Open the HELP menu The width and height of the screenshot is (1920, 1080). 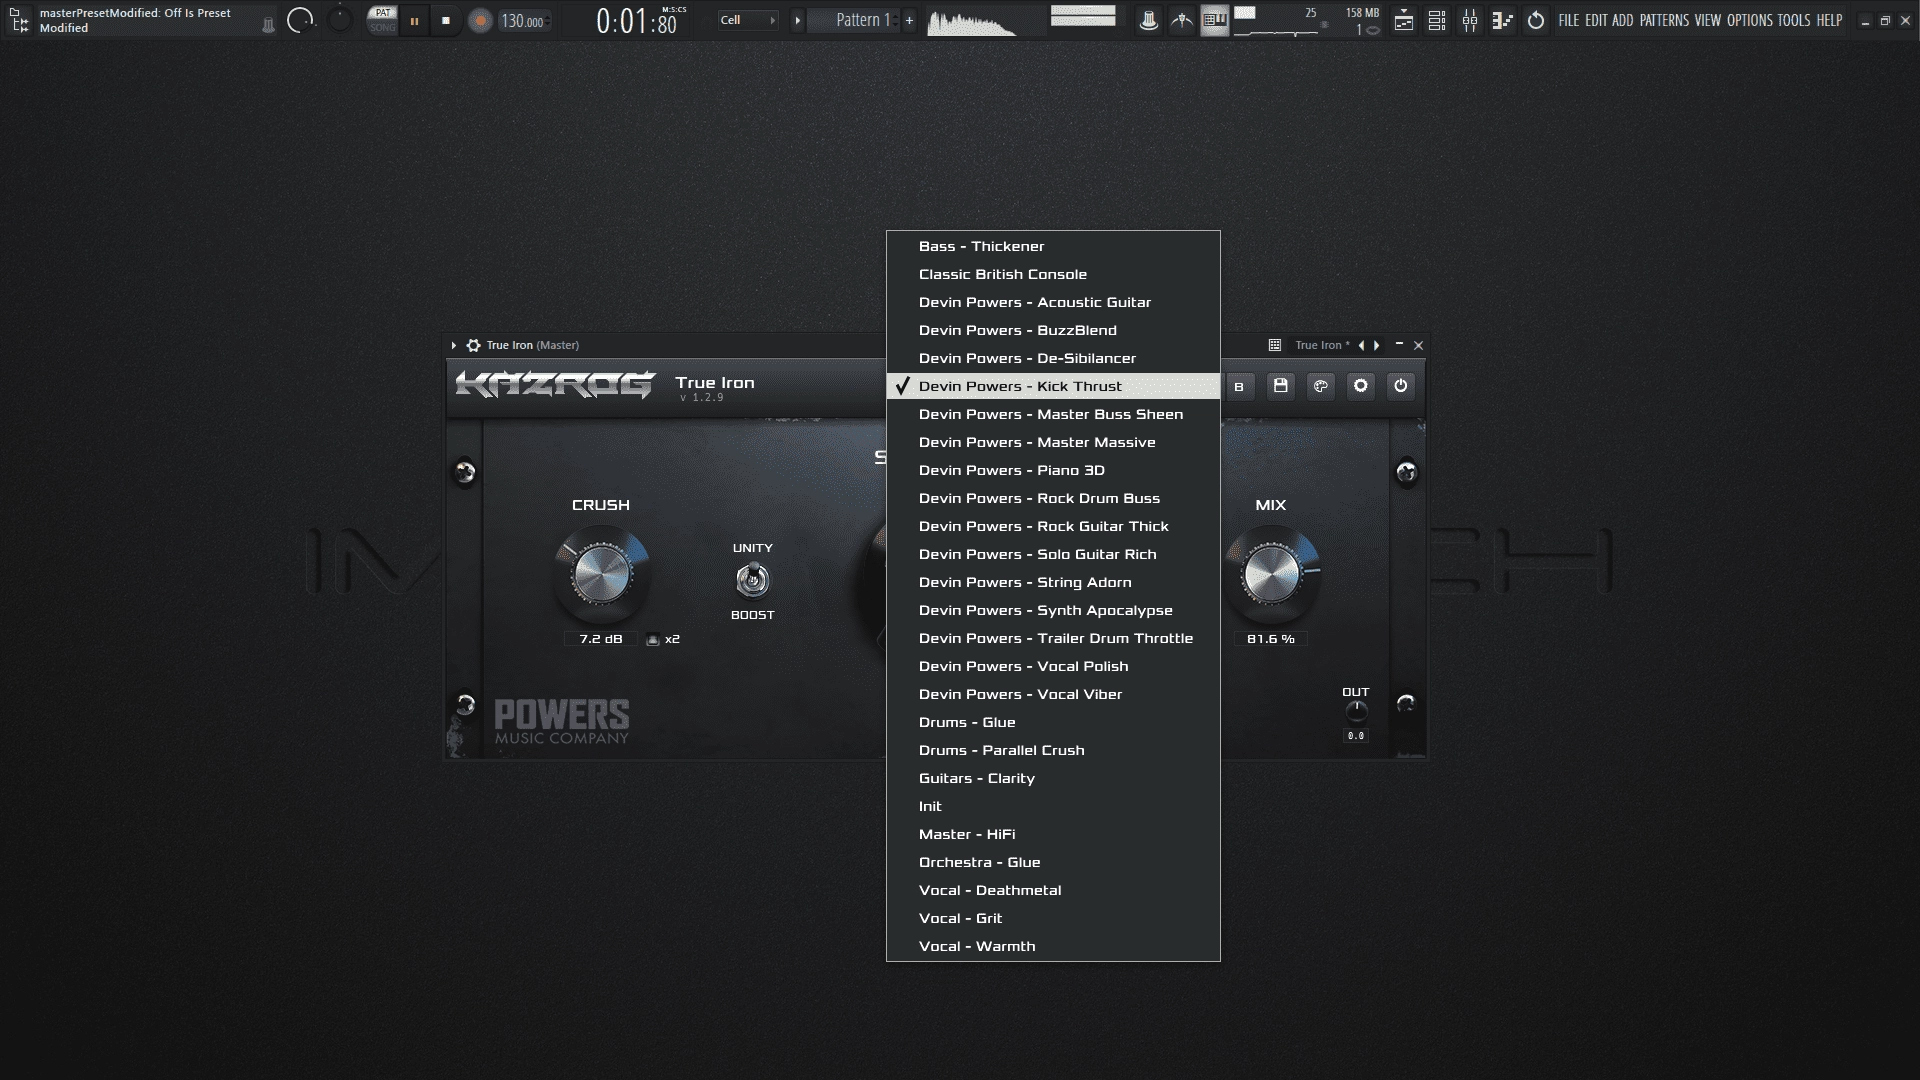[1829, 20]
